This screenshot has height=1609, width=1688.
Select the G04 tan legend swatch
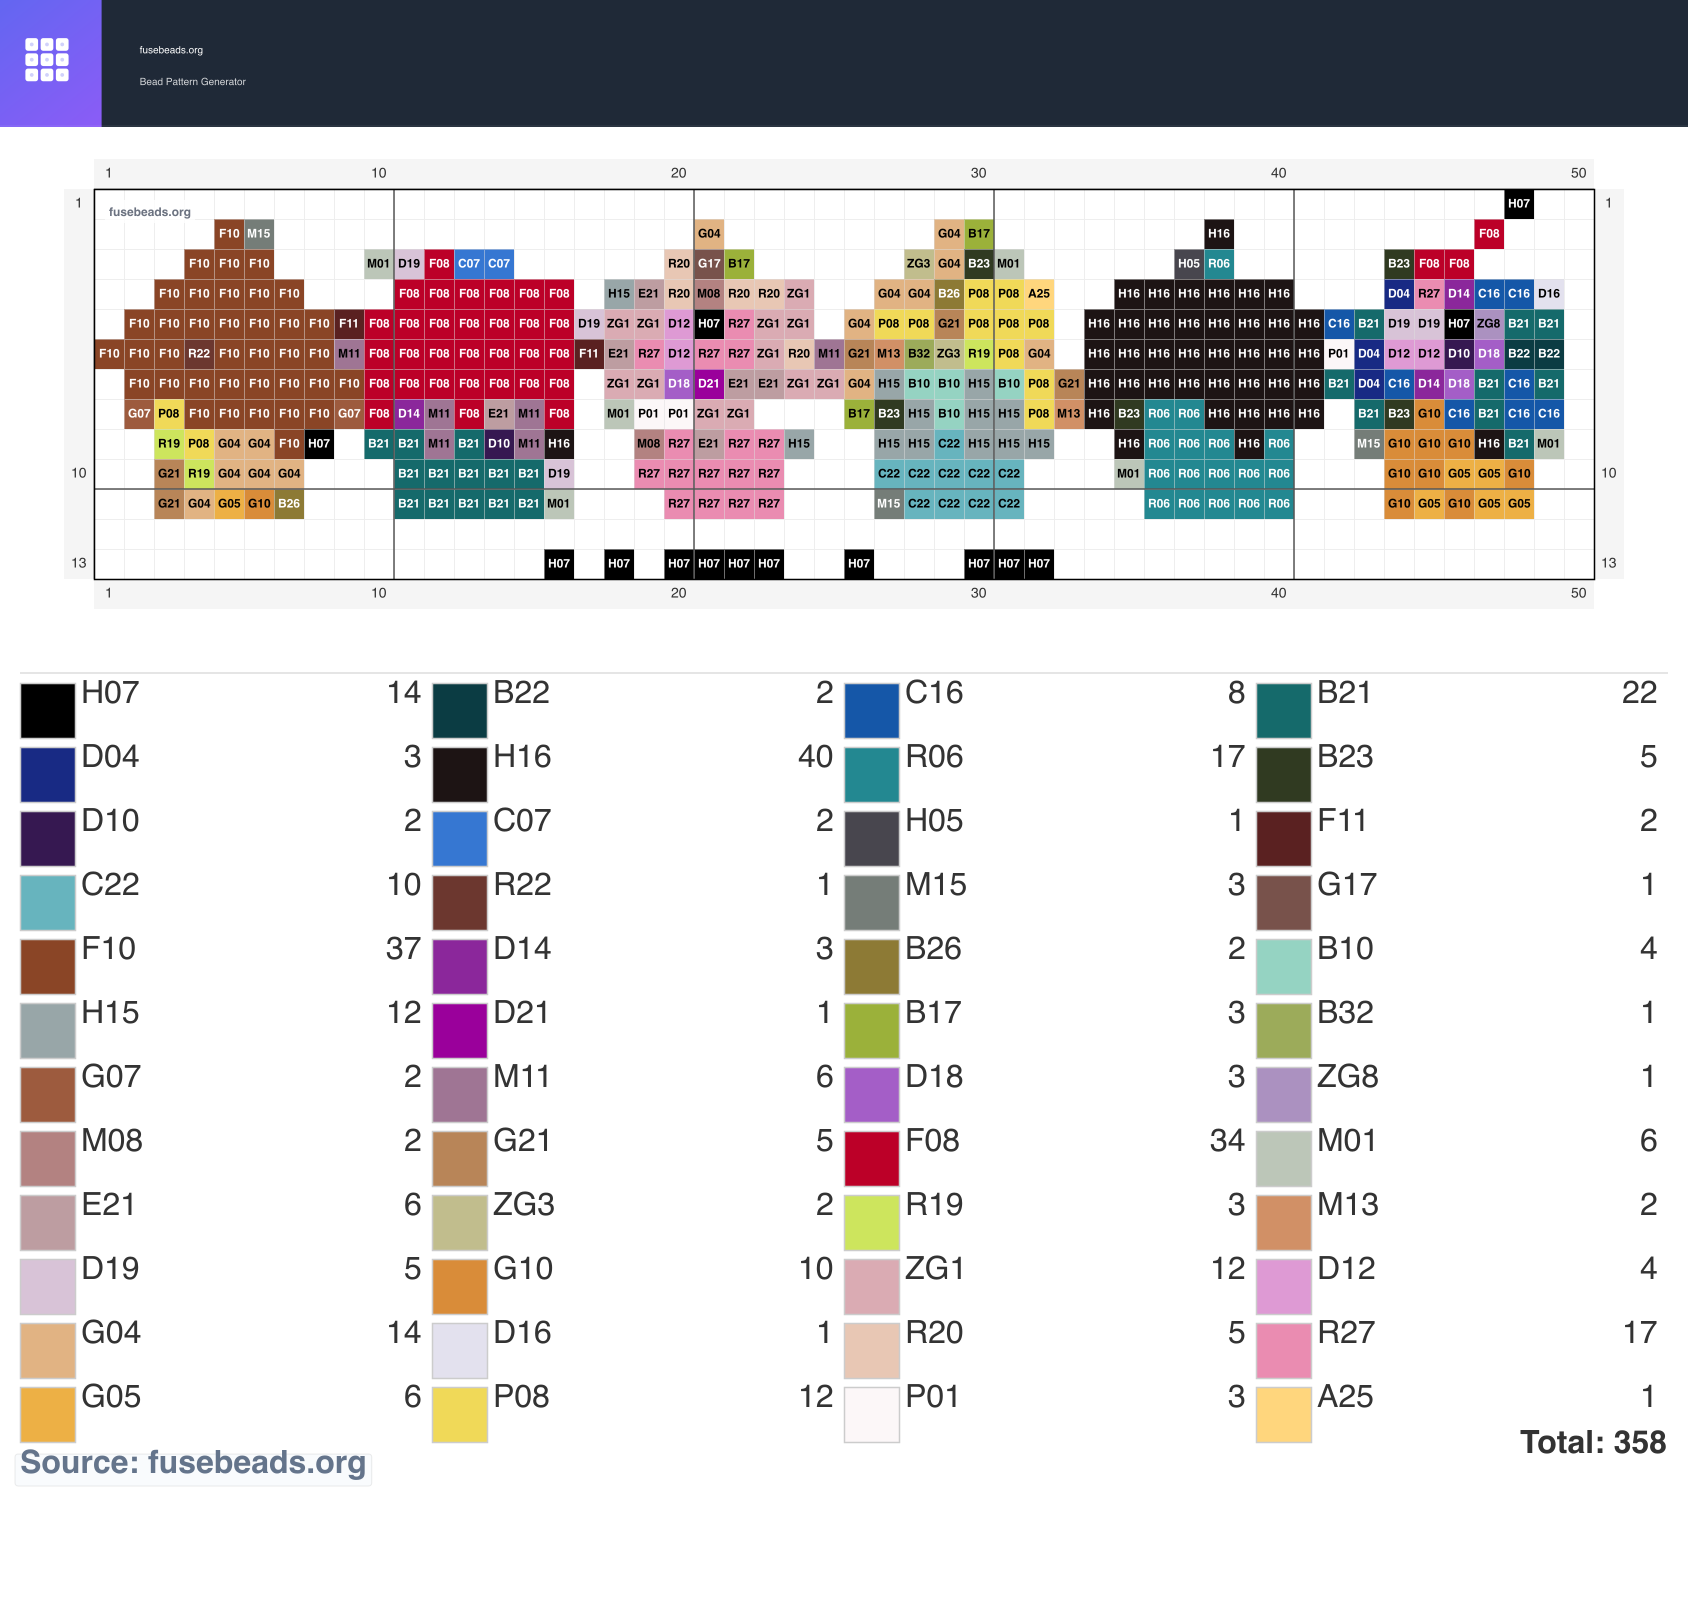(48, 1351)
